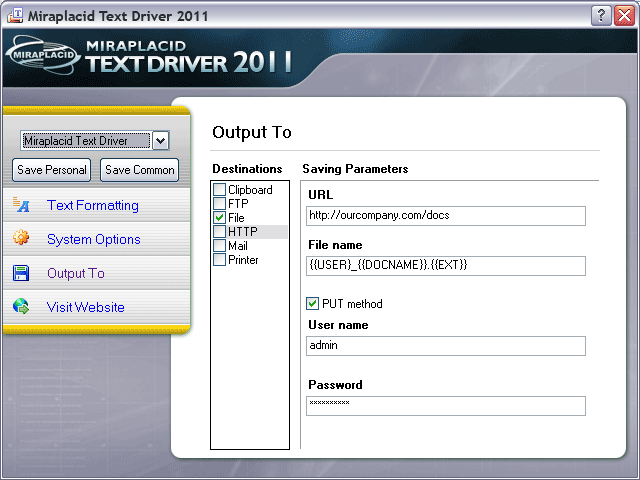Enable the Clipboard destination checkbox

click(x=220, y=189)
